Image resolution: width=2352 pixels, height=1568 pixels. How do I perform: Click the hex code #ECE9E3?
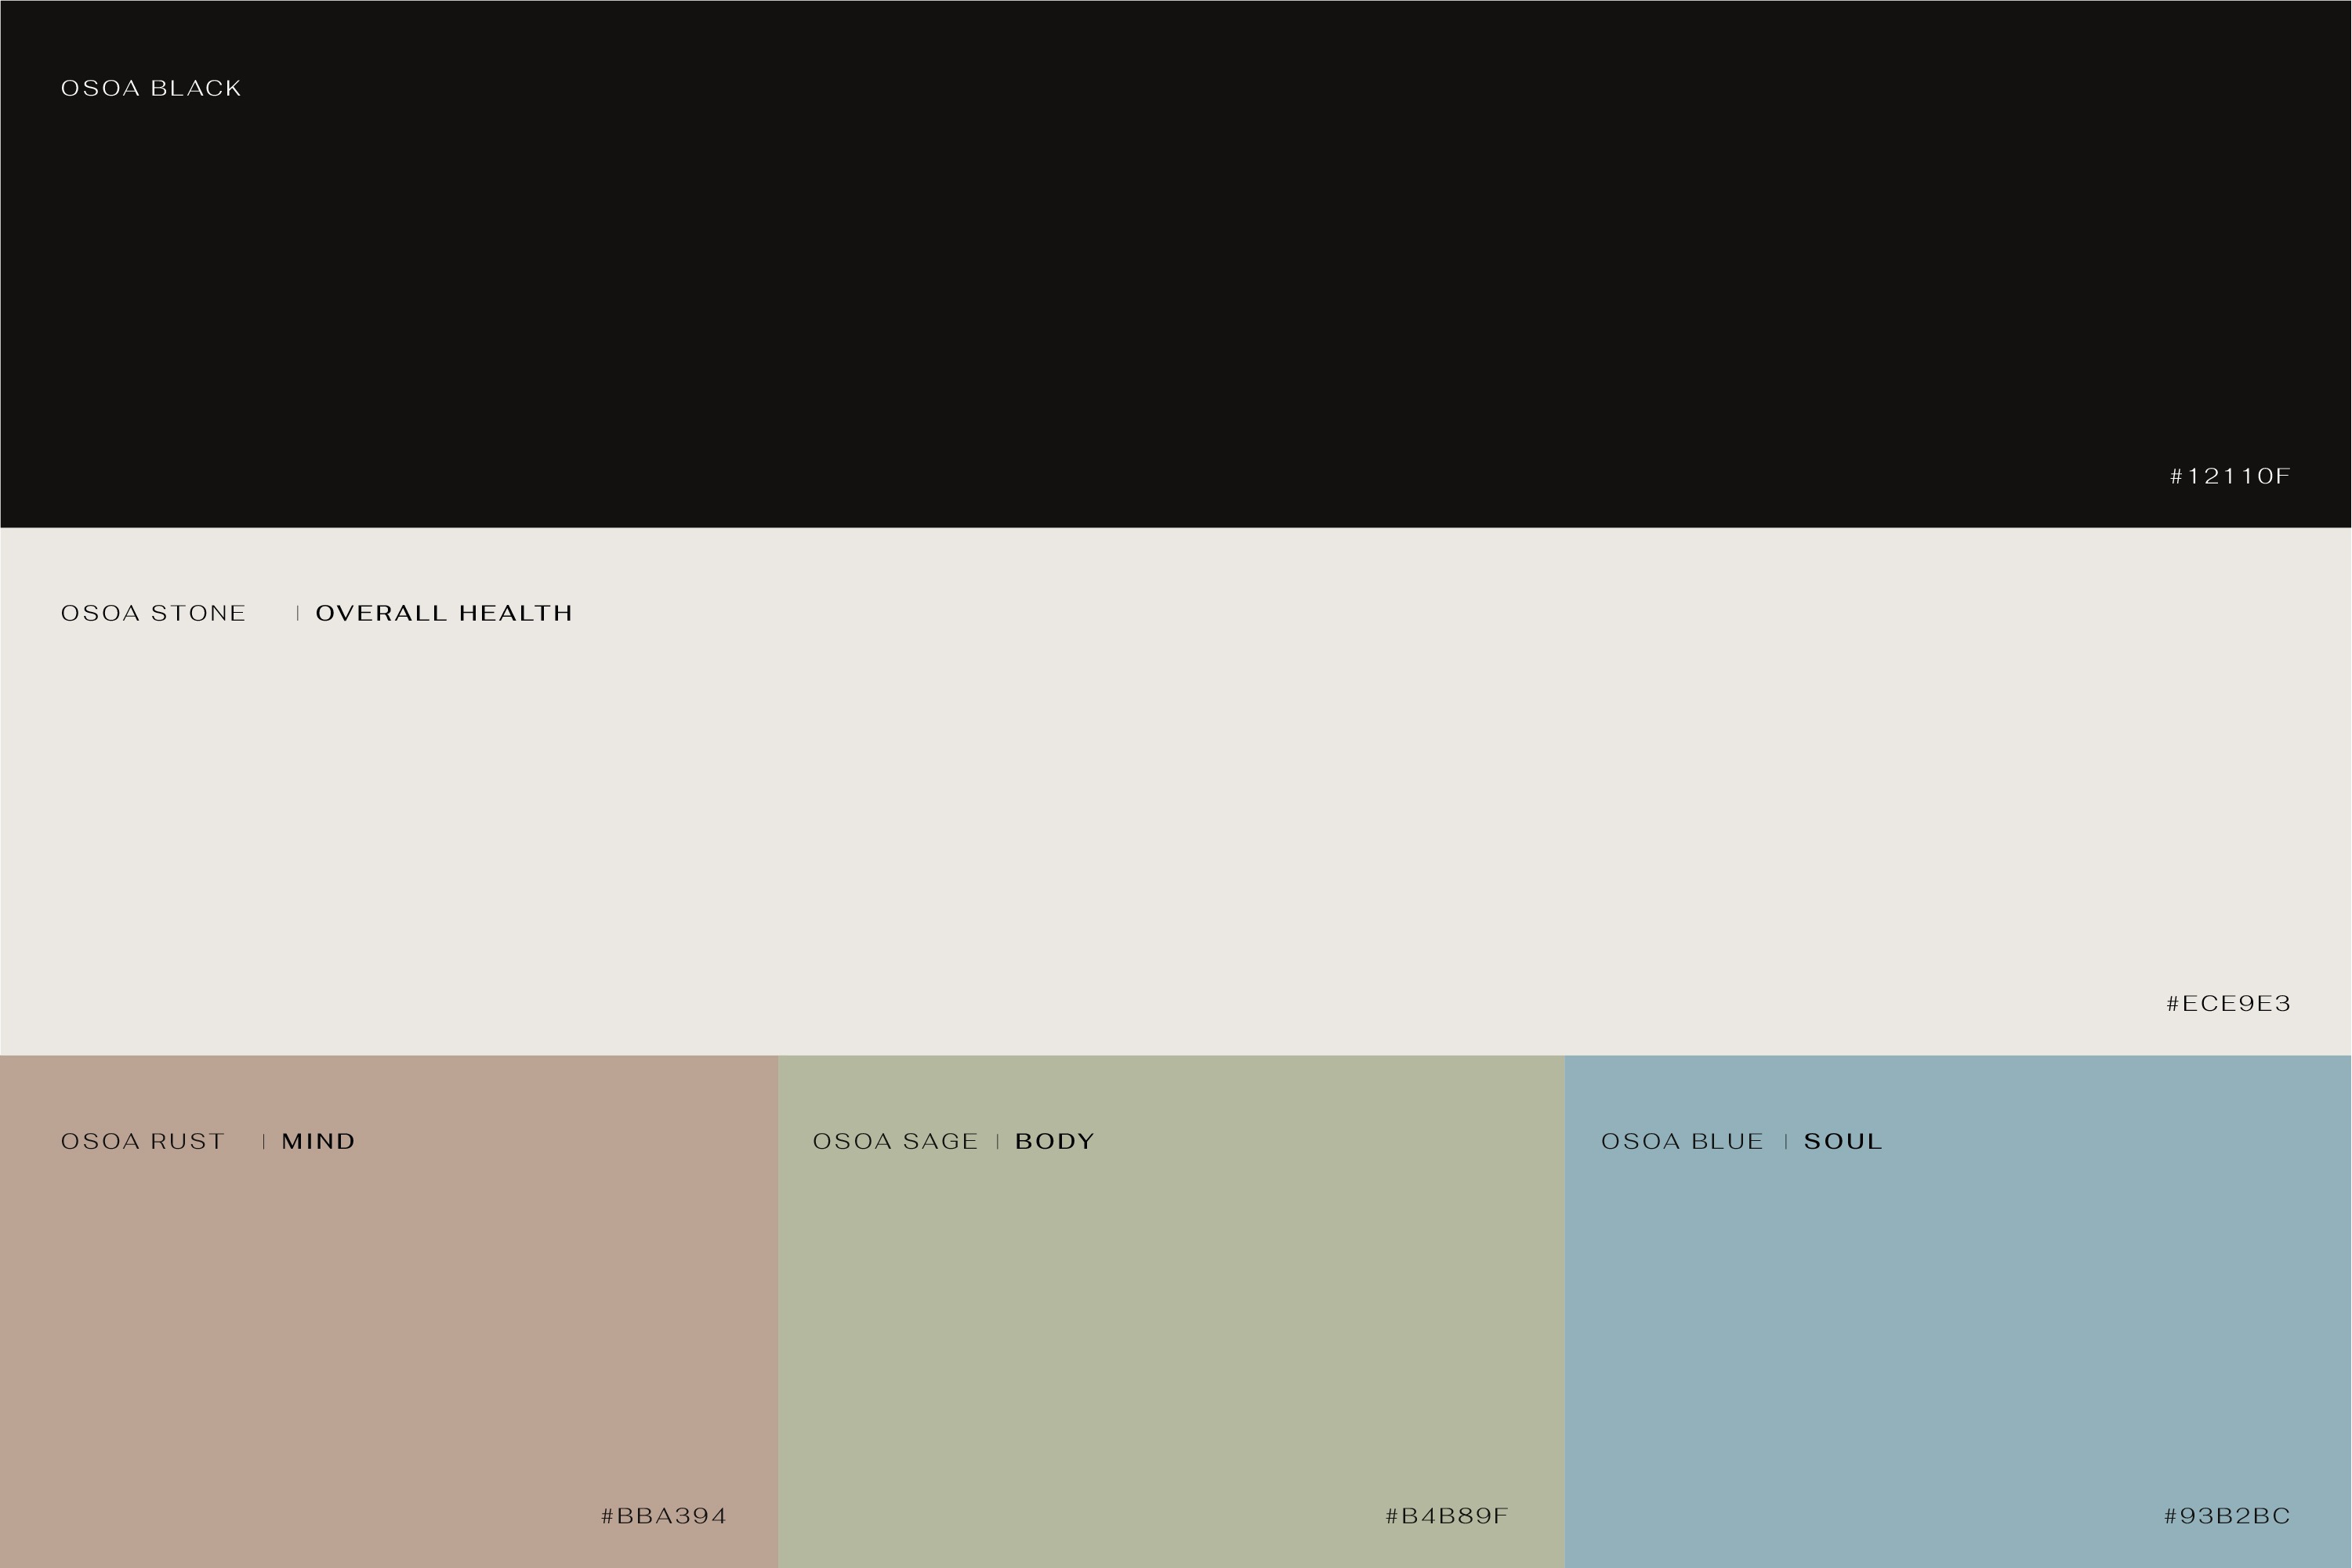[2228, 1004]
